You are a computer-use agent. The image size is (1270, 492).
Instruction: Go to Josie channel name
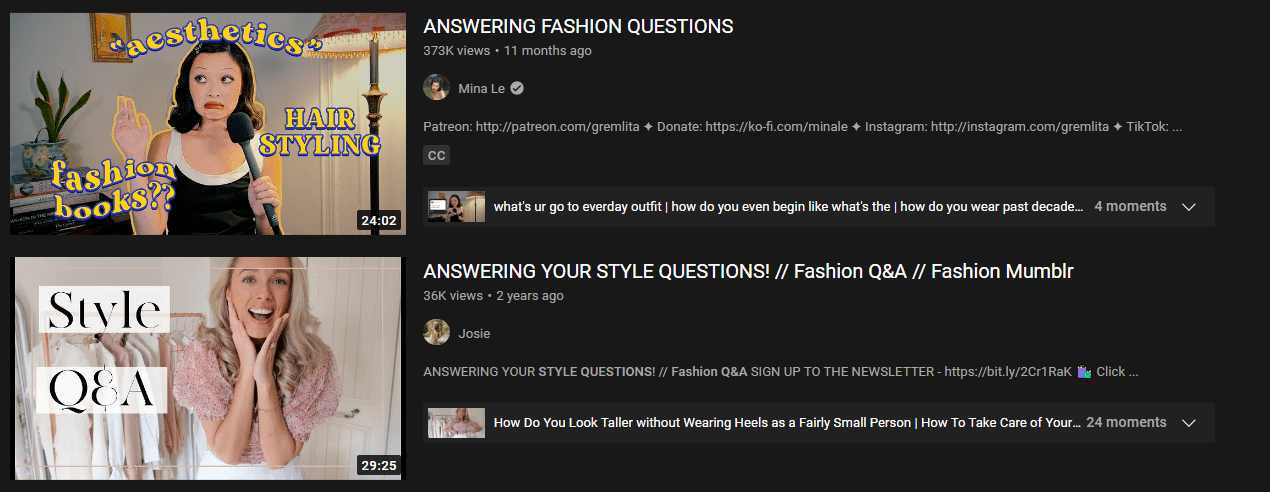[x=474, y=334]
